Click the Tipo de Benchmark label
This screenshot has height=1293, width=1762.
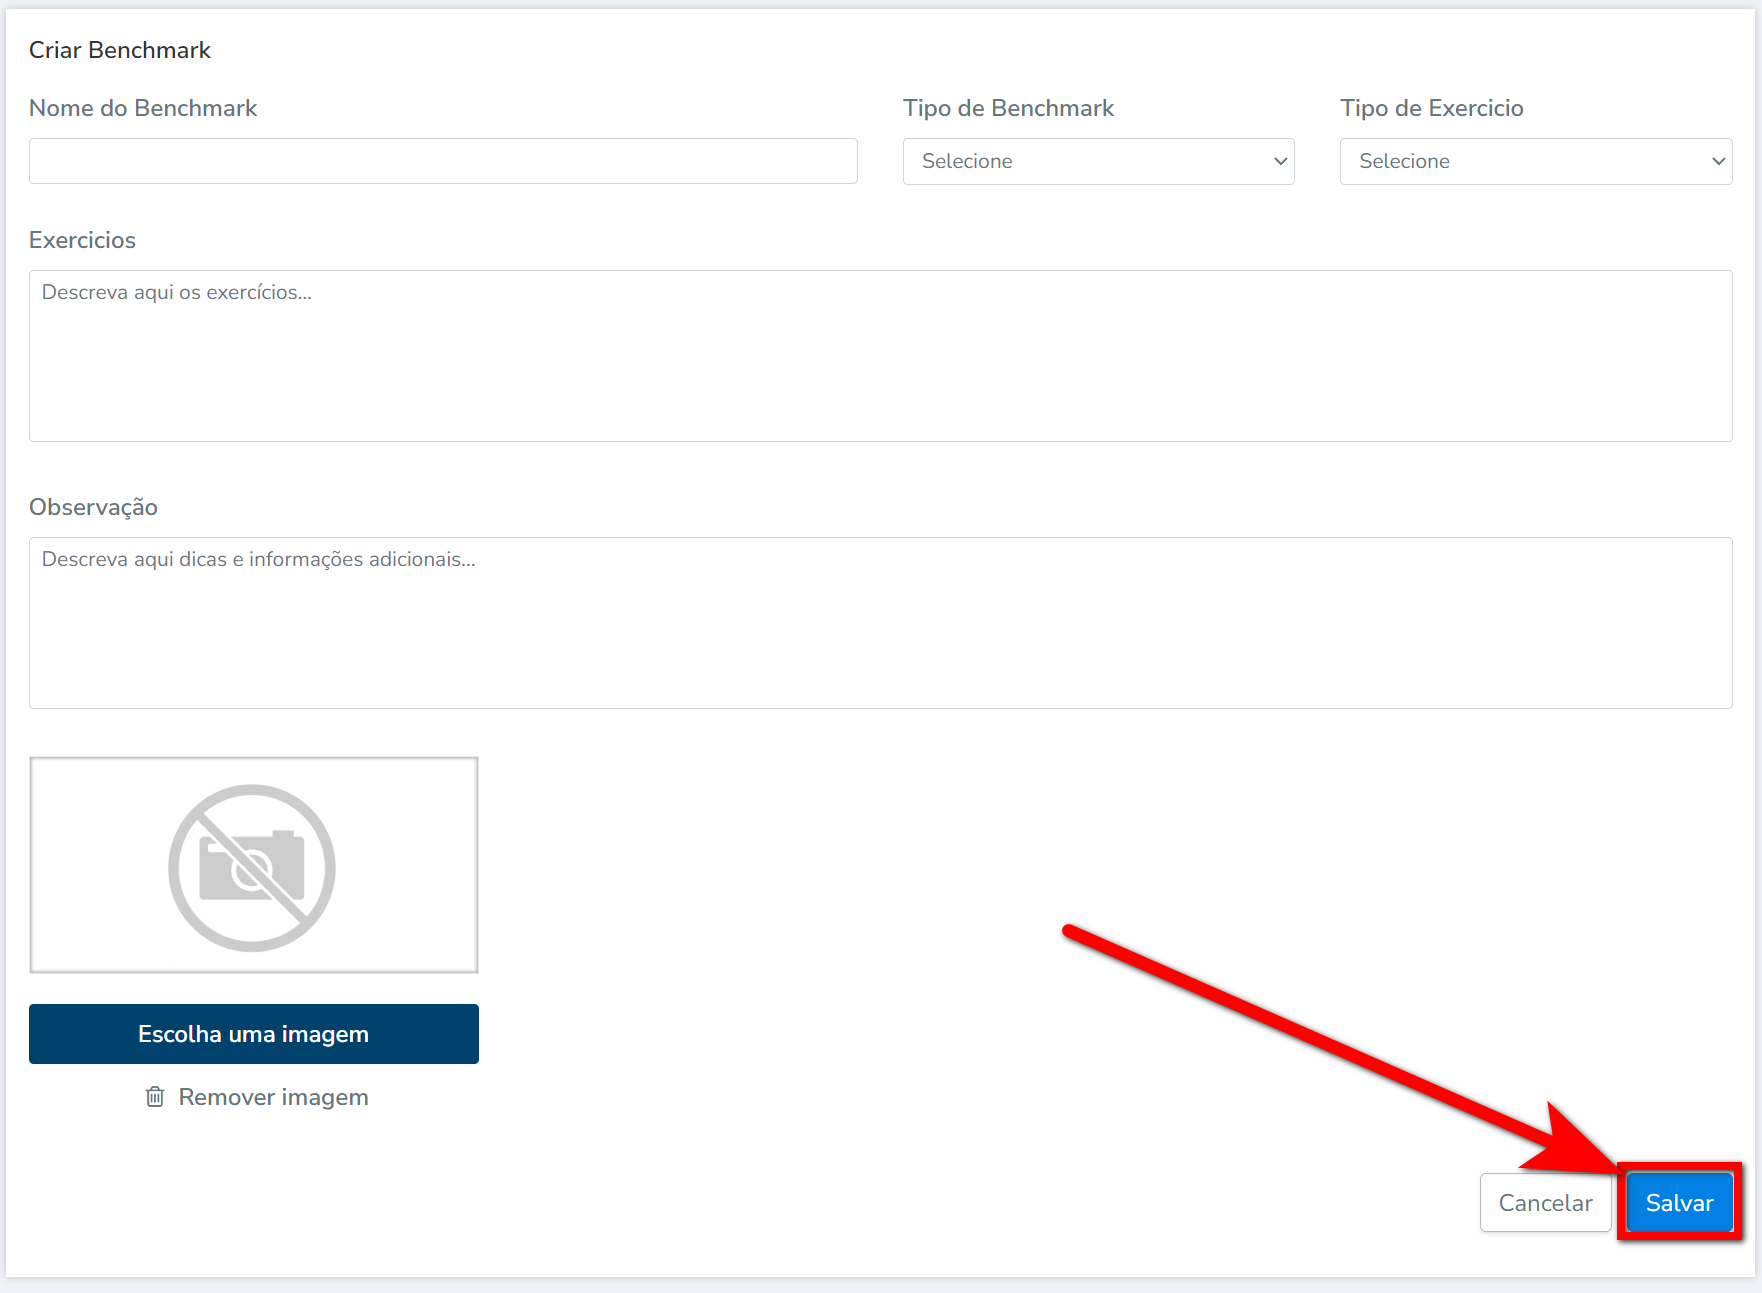(1008, 108)
